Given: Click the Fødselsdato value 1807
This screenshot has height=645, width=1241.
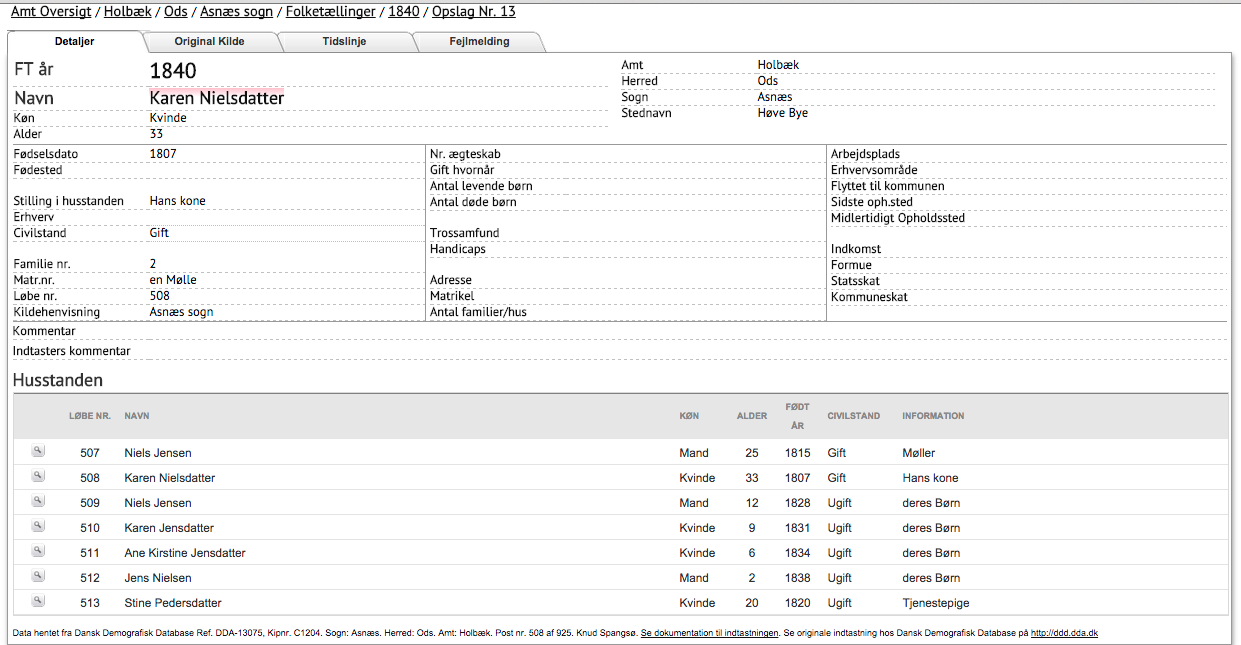Looking at the screenshot, I should point(163,154).
